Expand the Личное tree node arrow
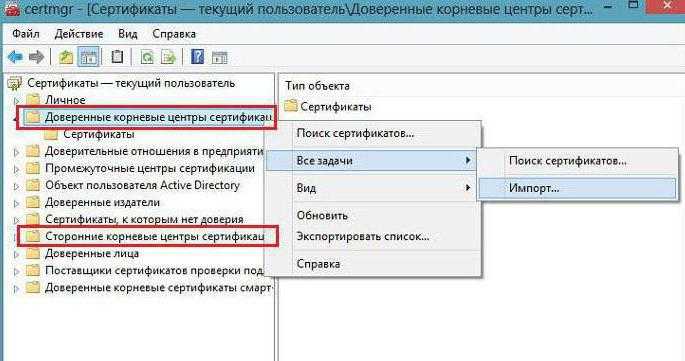This screenshot has height=361, width=685. (17, 101)
